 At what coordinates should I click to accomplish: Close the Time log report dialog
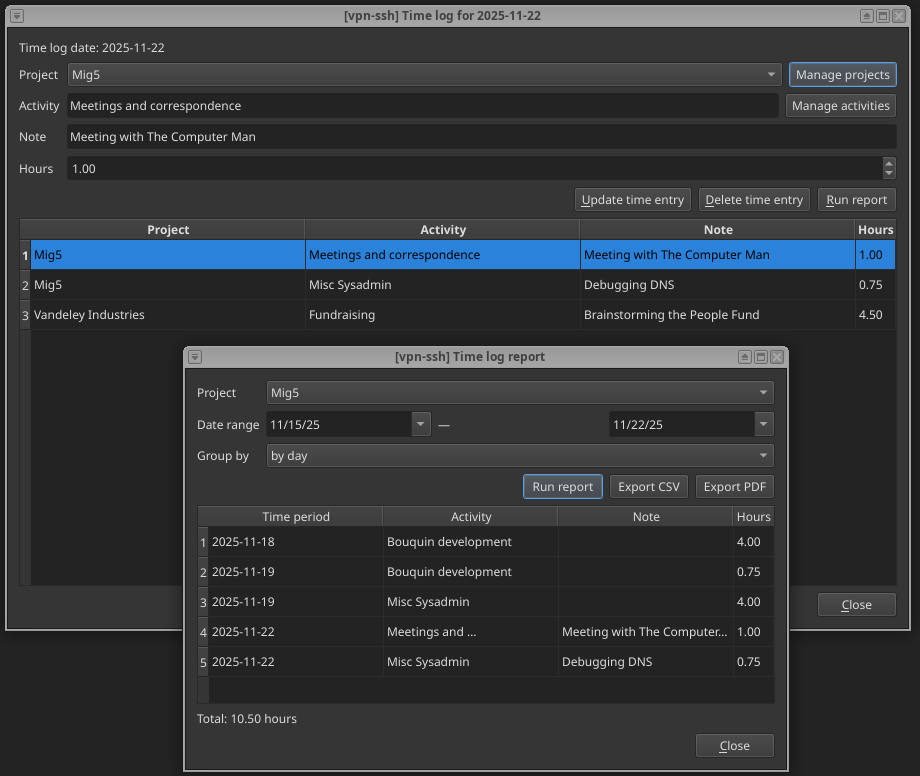coord(734,745)
